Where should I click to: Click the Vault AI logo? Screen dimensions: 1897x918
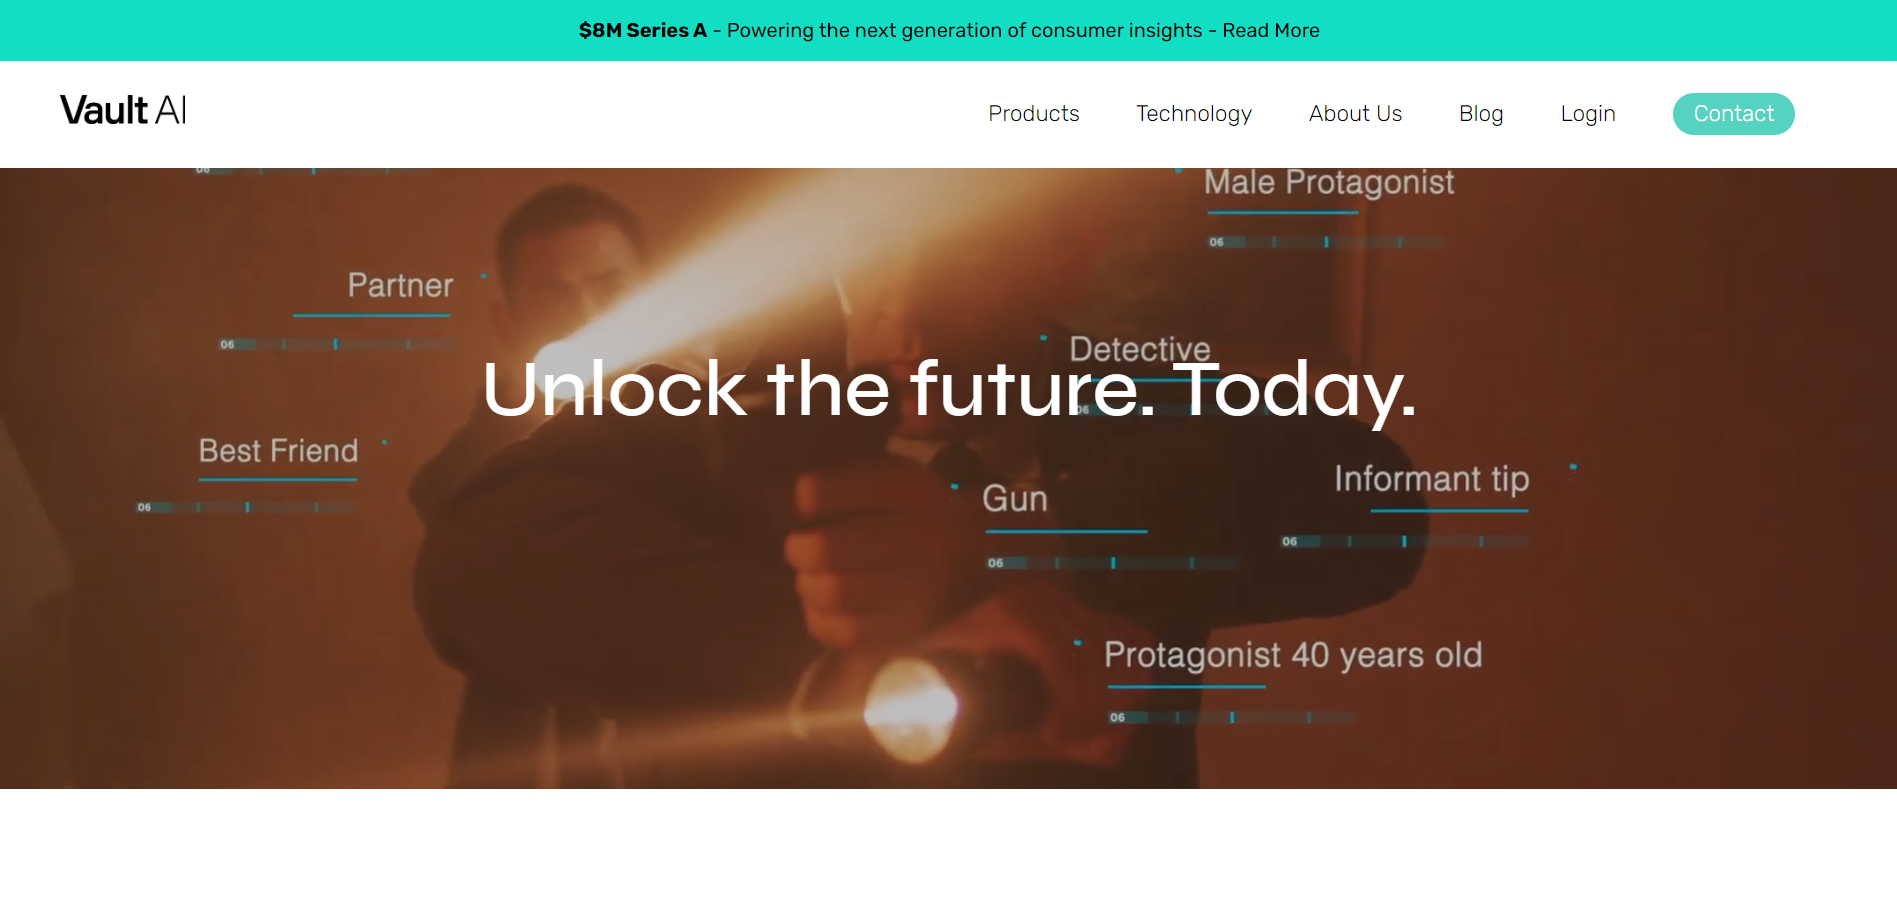click(x=124, y=110)
